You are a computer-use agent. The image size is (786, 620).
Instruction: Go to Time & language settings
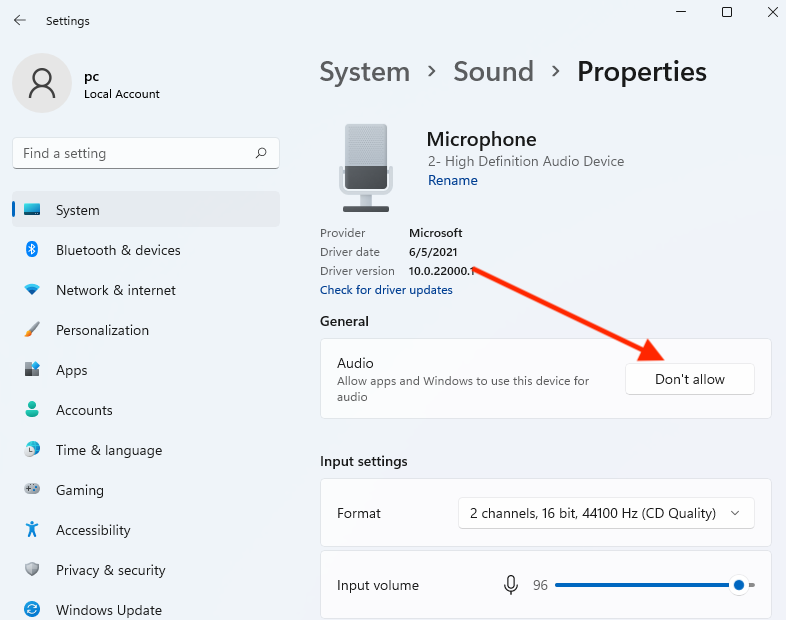(x=108, y=450)
